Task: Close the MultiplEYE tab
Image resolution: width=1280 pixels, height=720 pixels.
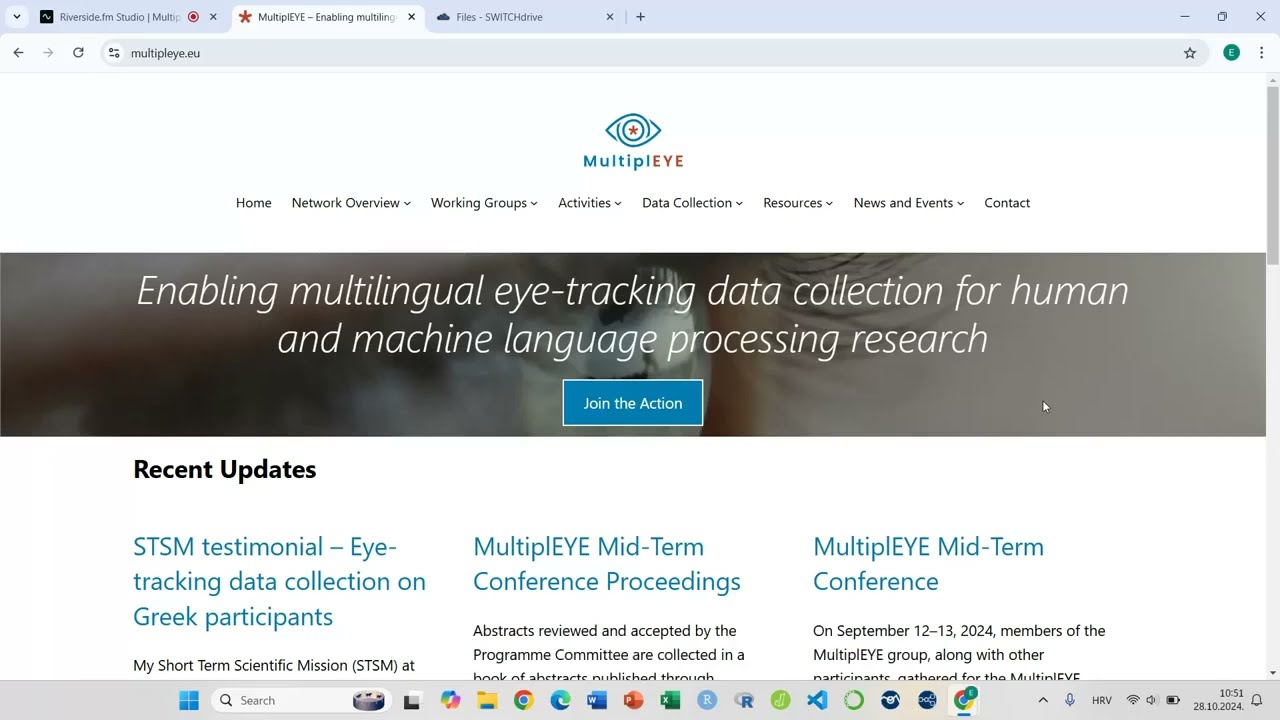Action: [411, 17]
